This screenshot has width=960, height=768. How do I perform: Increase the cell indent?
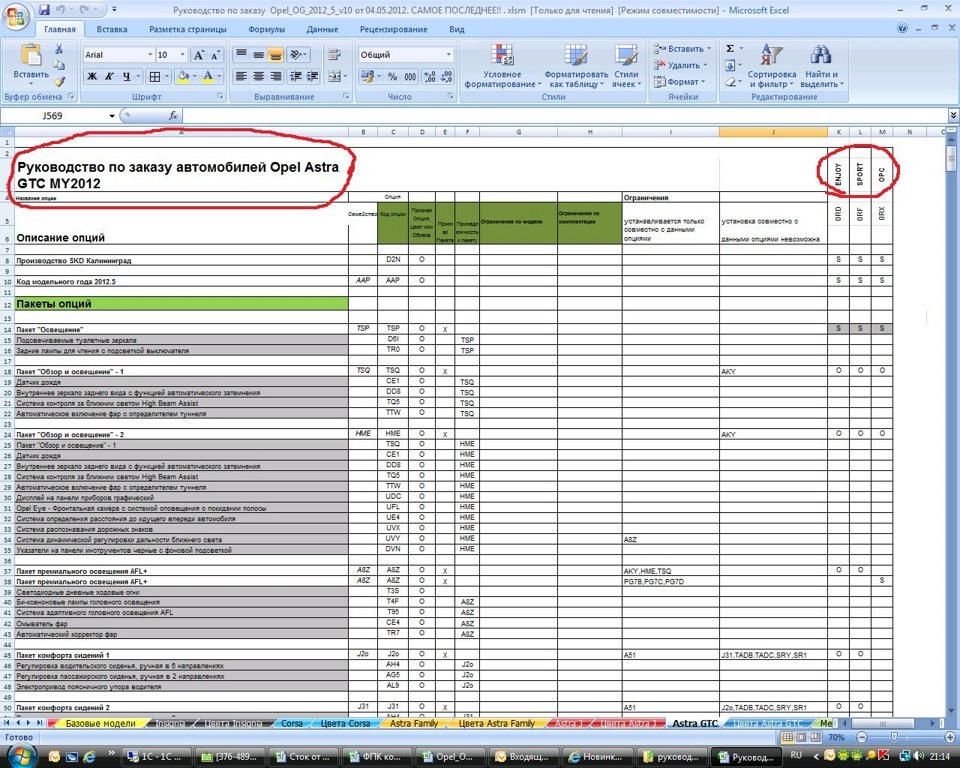click(313, 77)
